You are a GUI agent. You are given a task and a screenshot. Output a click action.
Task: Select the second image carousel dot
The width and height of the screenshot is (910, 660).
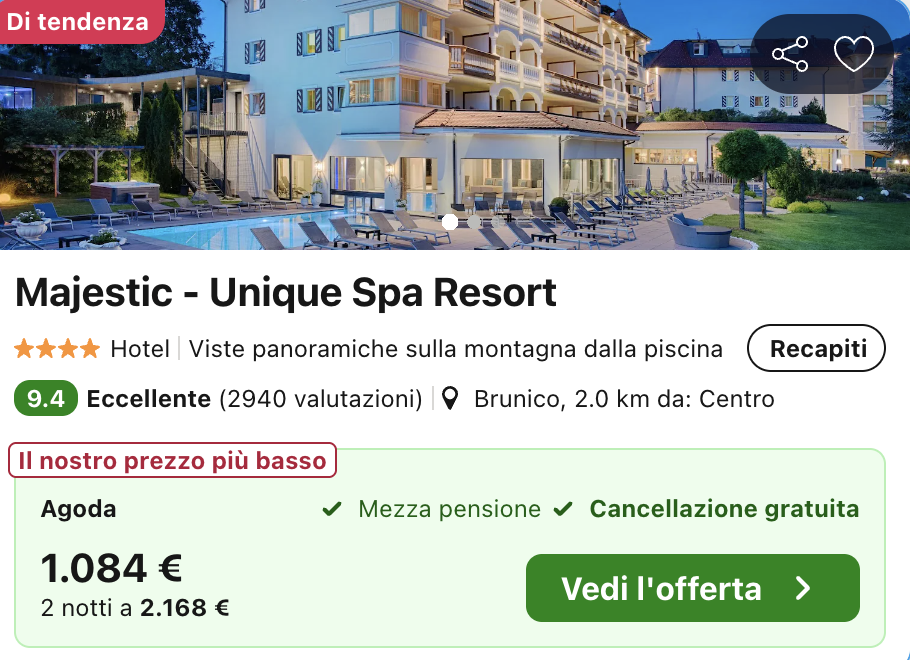tap(474, 222)
